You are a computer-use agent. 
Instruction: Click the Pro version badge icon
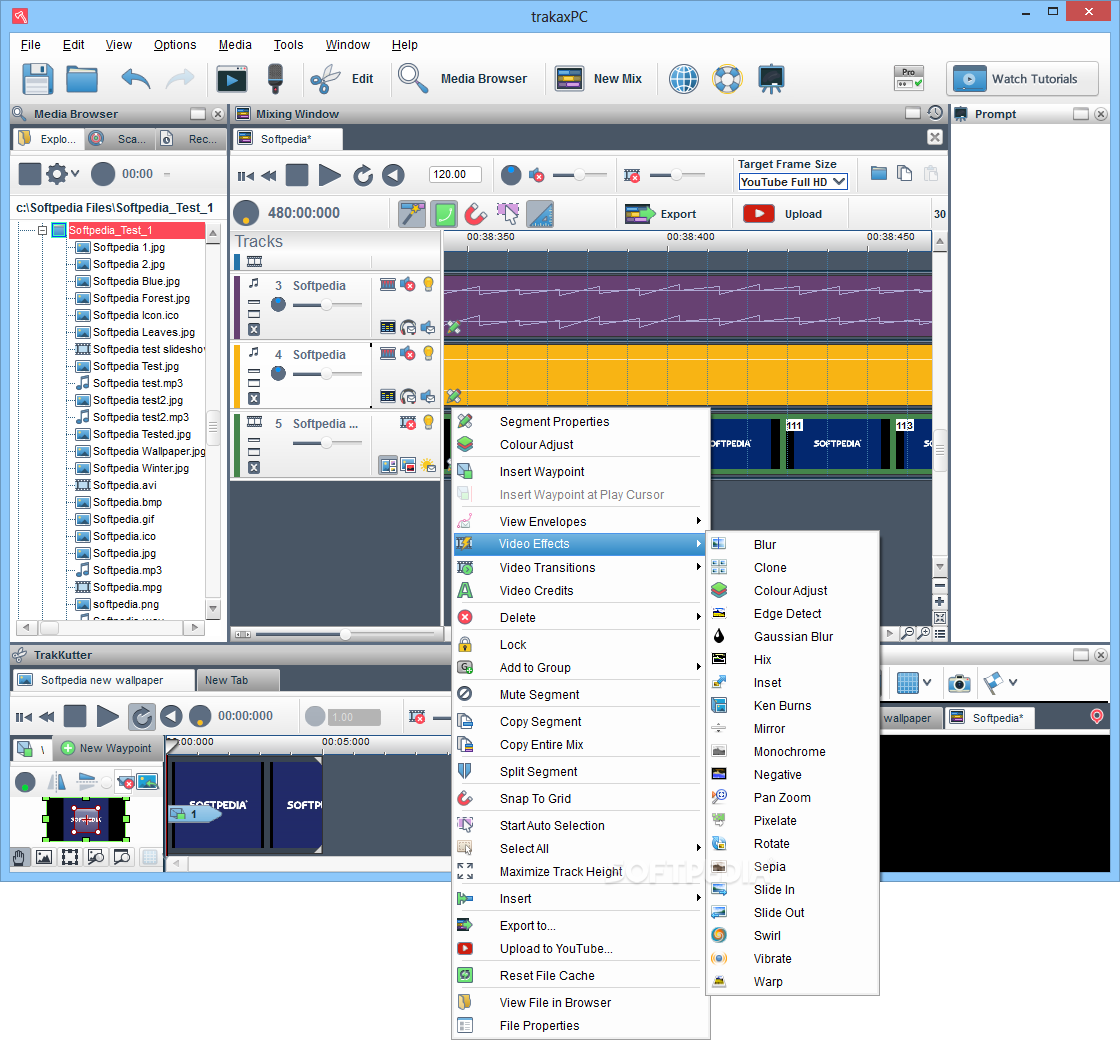click(x=908, y=78)
